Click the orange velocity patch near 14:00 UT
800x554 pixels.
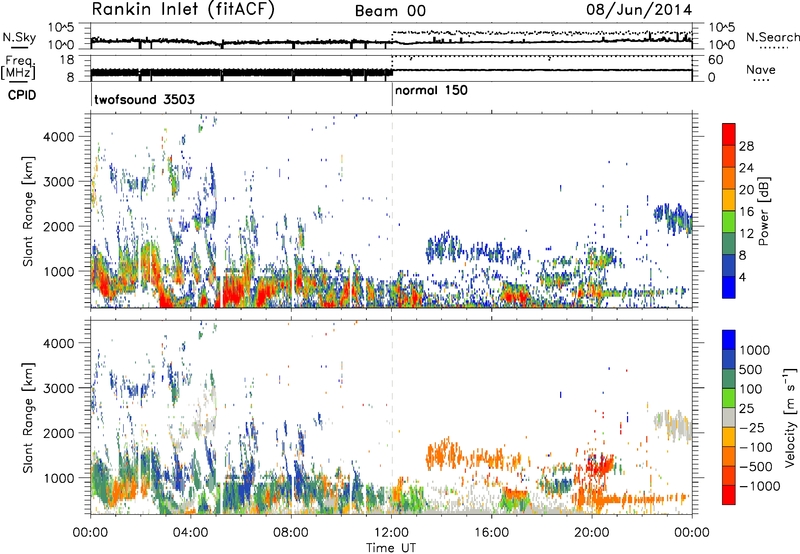[442, 453]
